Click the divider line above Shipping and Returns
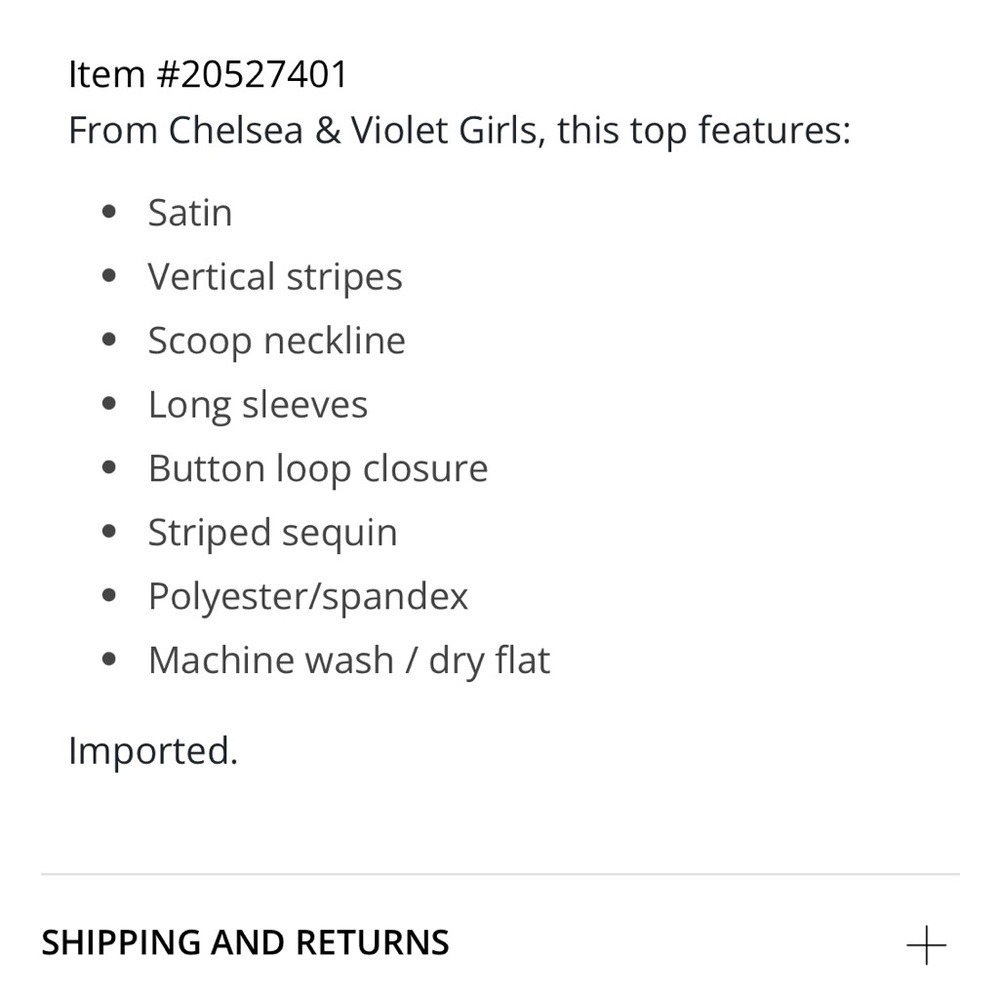Viewport: 1000px width, 1000px height. click(x=500, y=874)
